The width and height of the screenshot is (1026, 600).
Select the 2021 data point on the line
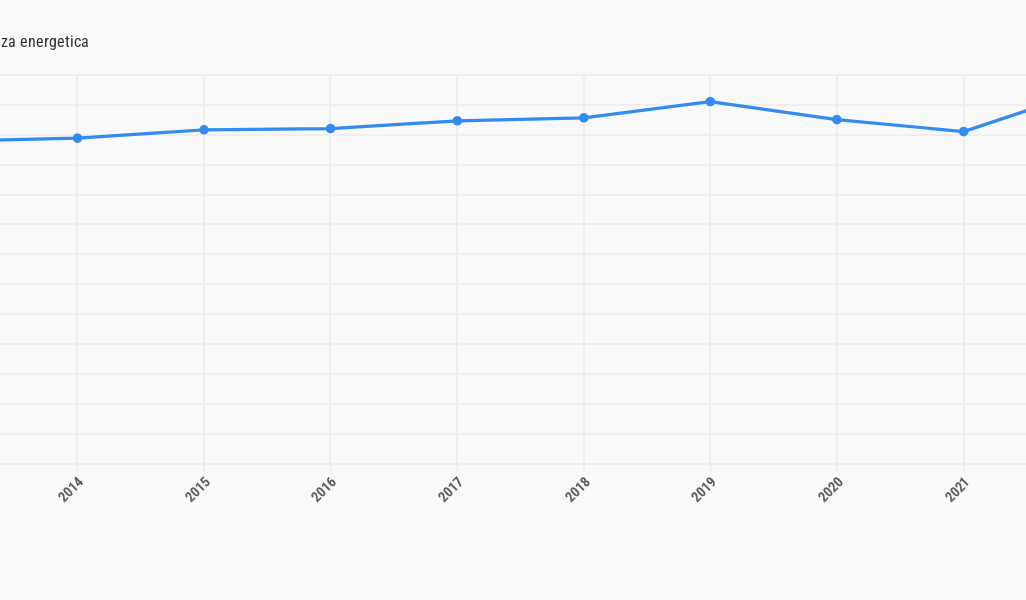(x=963, y=132)
